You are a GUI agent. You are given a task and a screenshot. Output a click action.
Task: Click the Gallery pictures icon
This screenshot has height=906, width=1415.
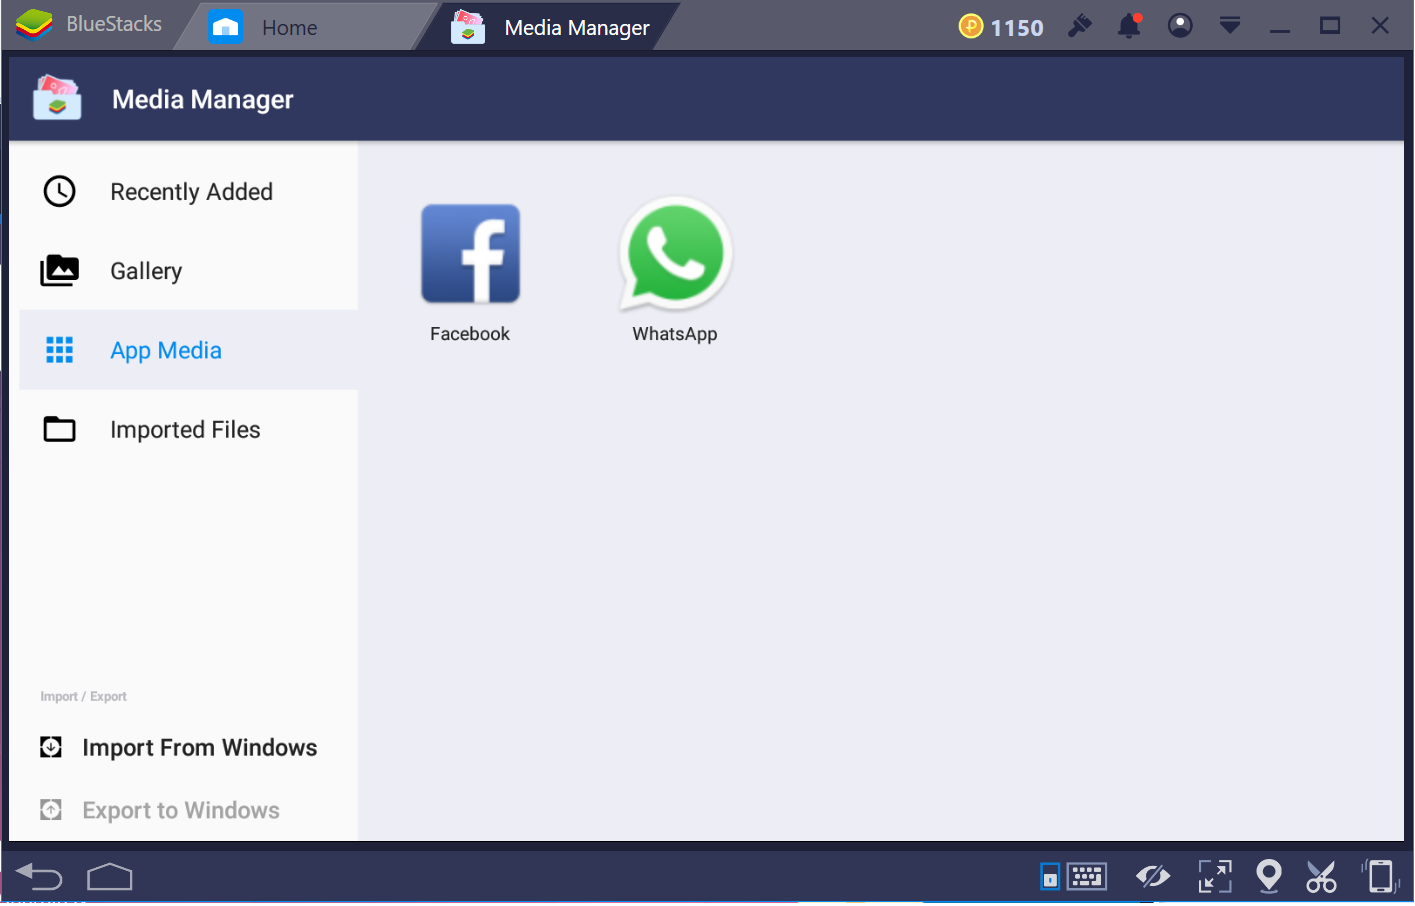point(60,270)
